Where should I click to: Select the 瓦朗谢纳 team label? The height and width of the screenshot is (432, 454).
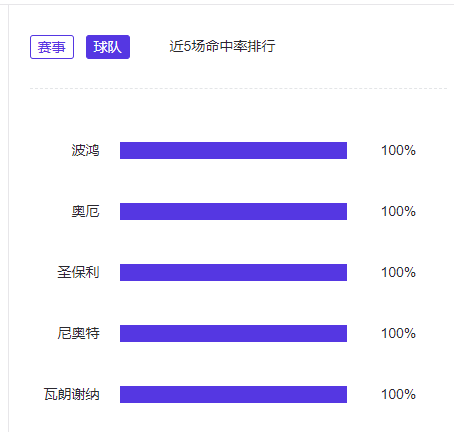pyautogui.click(x=72, y=394)
